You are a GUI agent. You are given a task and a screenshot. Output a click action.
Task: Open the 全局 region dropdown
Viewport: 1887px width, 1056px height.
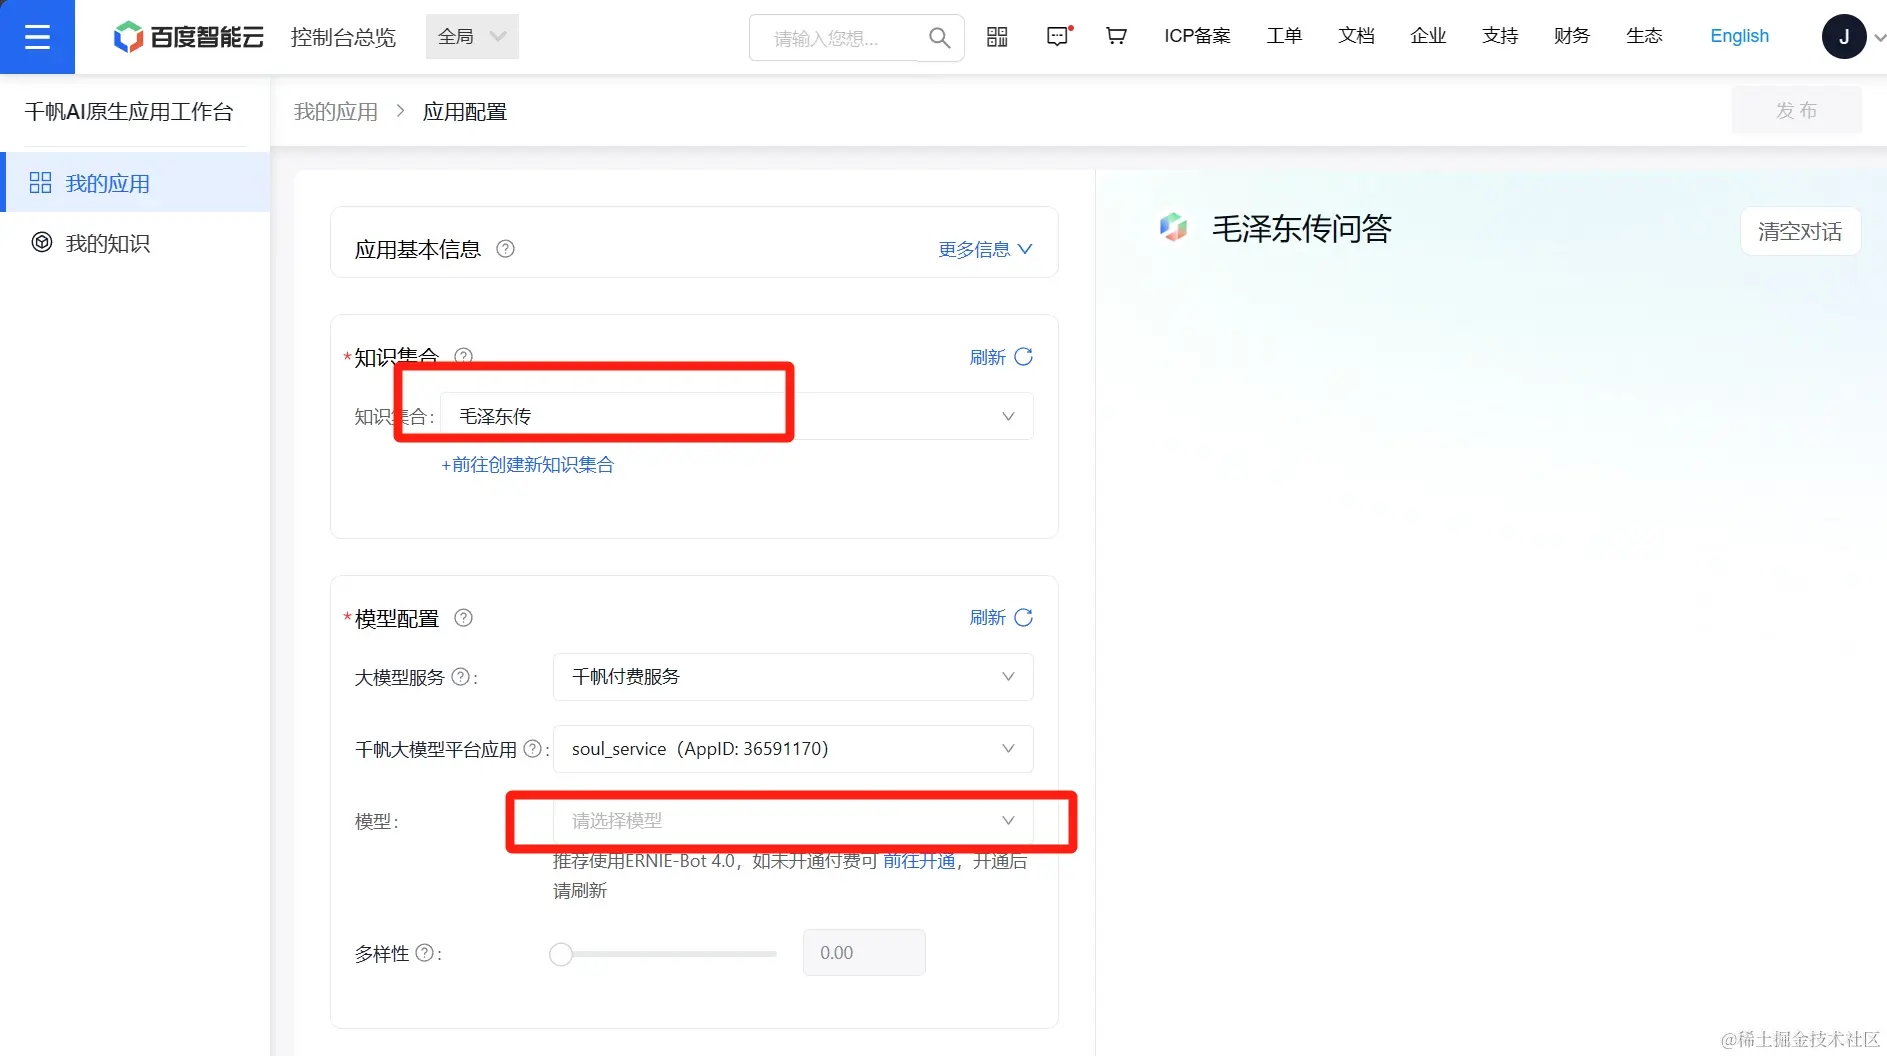pos(472,37)
